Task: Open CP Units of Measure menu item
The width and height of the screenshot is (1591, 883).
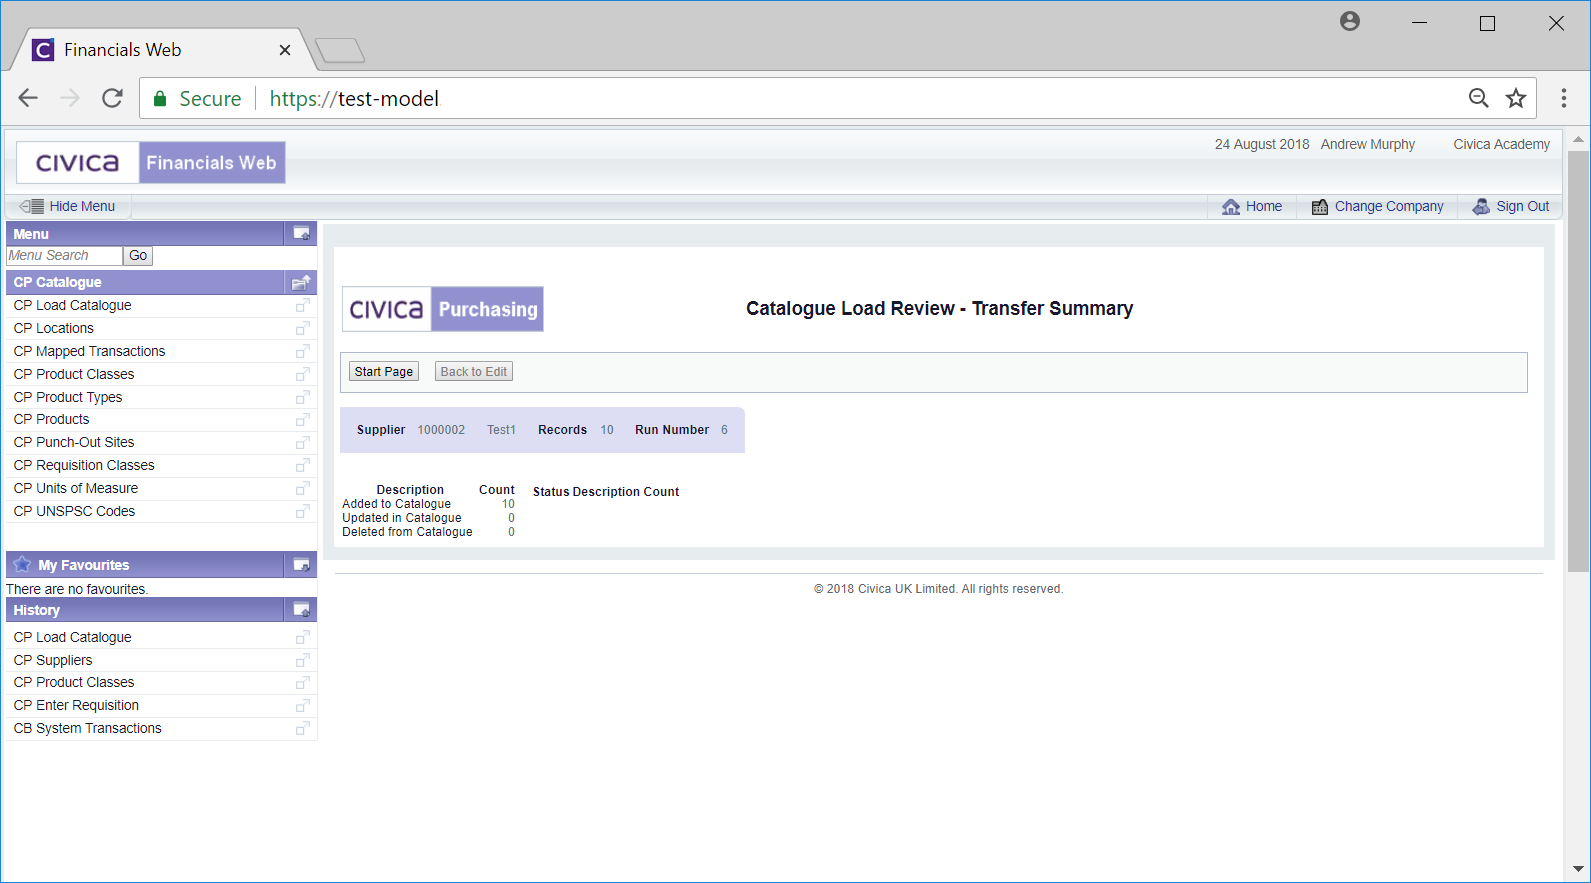Action: tap(76, 488)
